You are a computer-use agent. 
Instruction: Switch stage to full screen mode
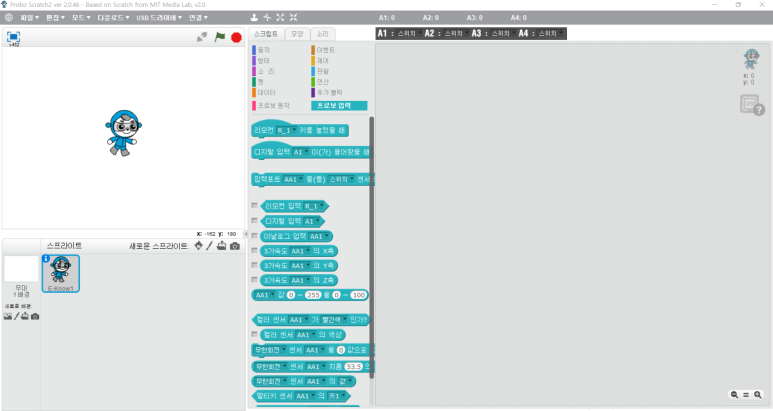point(13,37)
